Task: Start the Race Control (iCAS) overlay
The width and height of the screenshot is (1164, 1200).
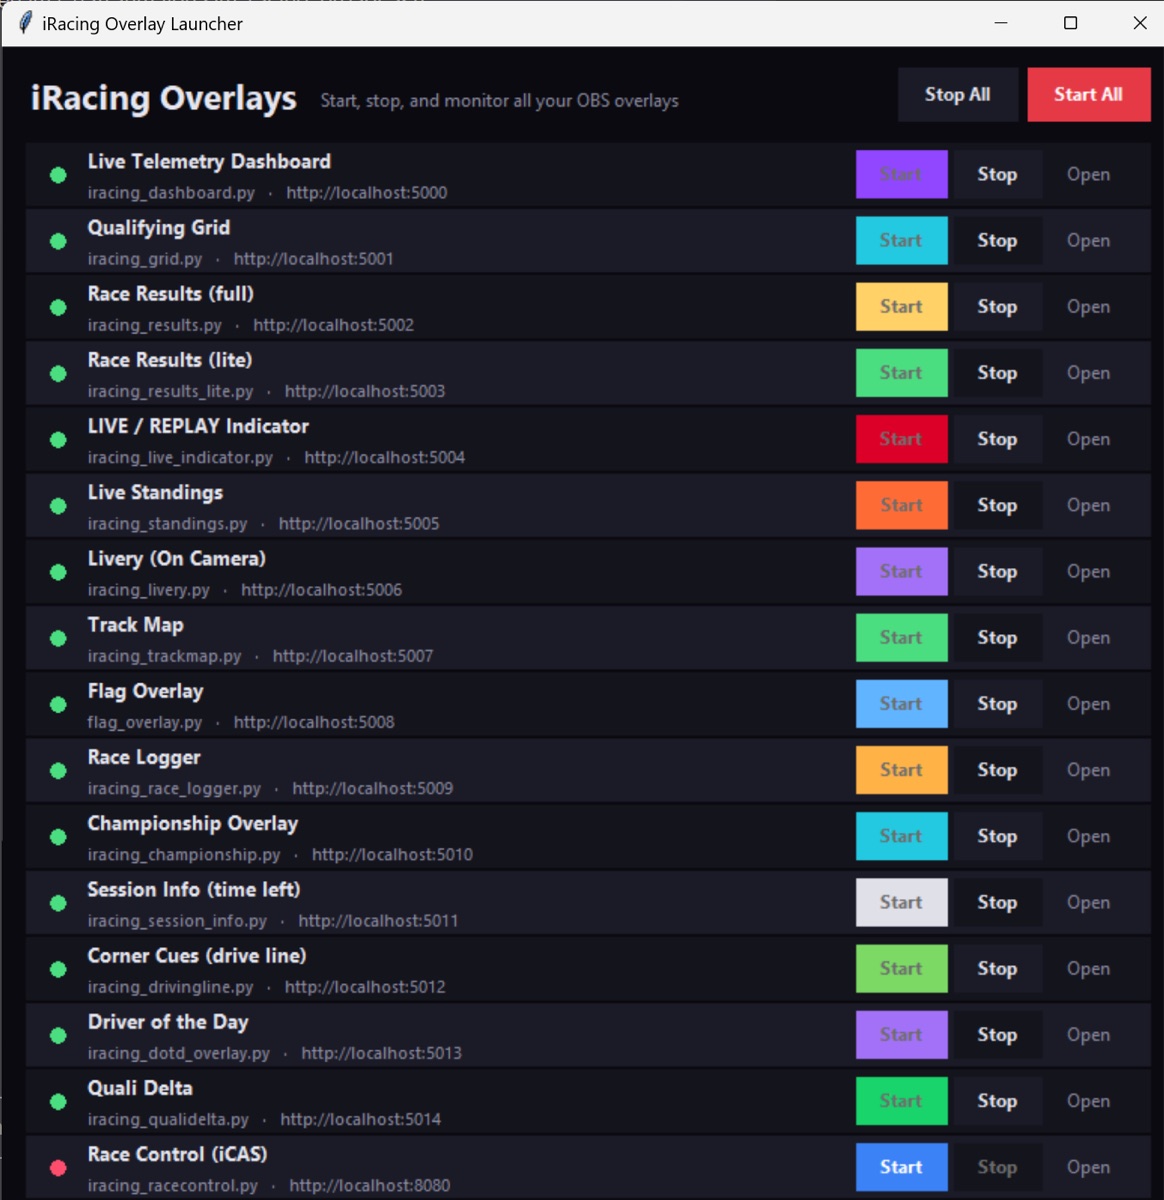Action: [901, 1168]
